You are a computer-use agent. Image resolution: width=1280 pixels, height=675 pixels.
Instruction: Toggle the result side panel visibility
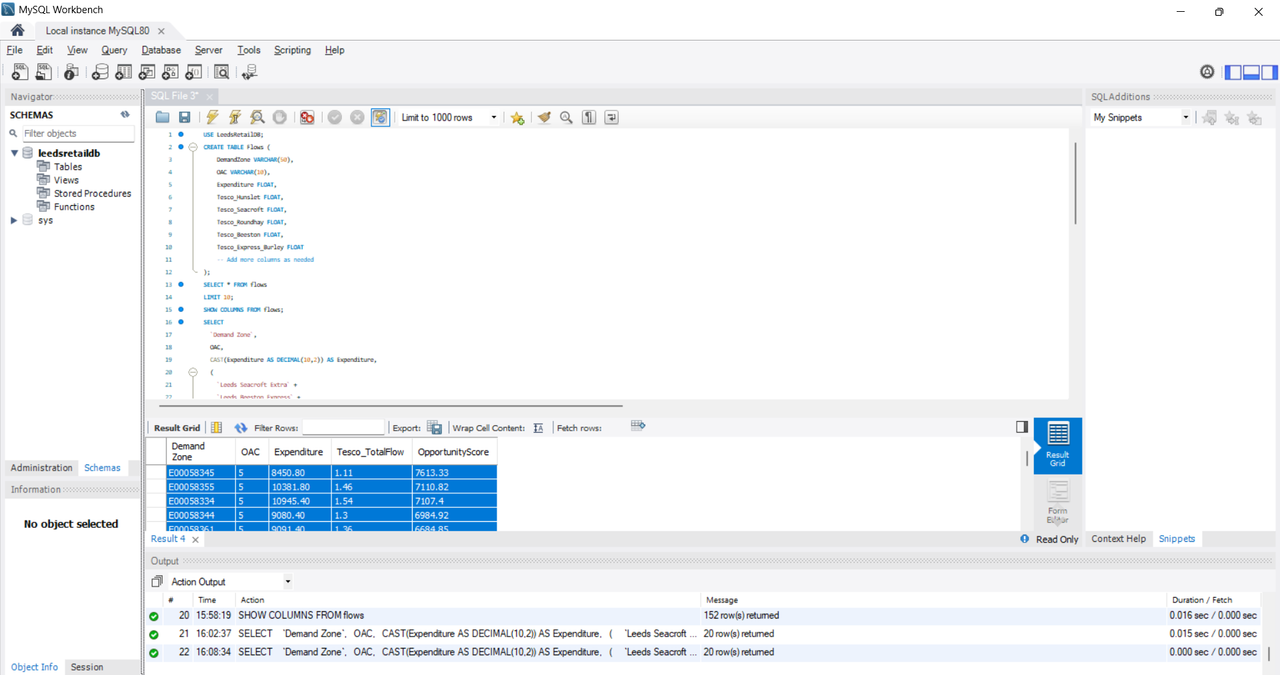coord(1022,427)
